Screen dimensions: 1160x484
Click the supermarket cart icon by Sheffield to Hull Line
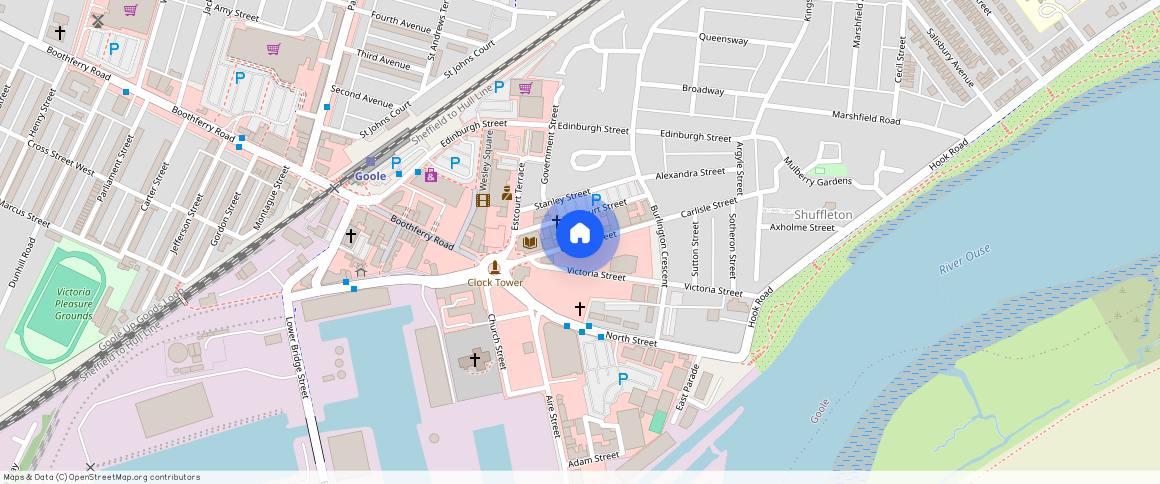click(x=525, y=88)
